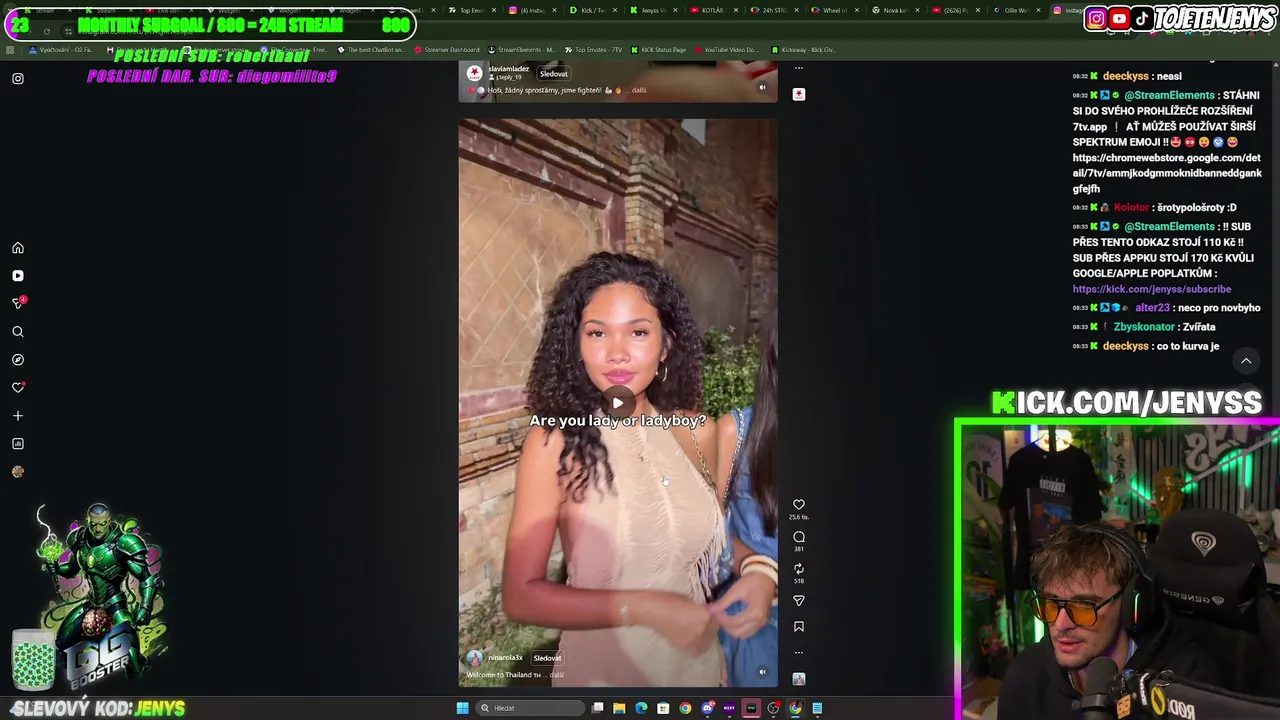Viewport: 1280px width, 720px height.
Task: Open more options dots beside current reel
Action: 799,652
